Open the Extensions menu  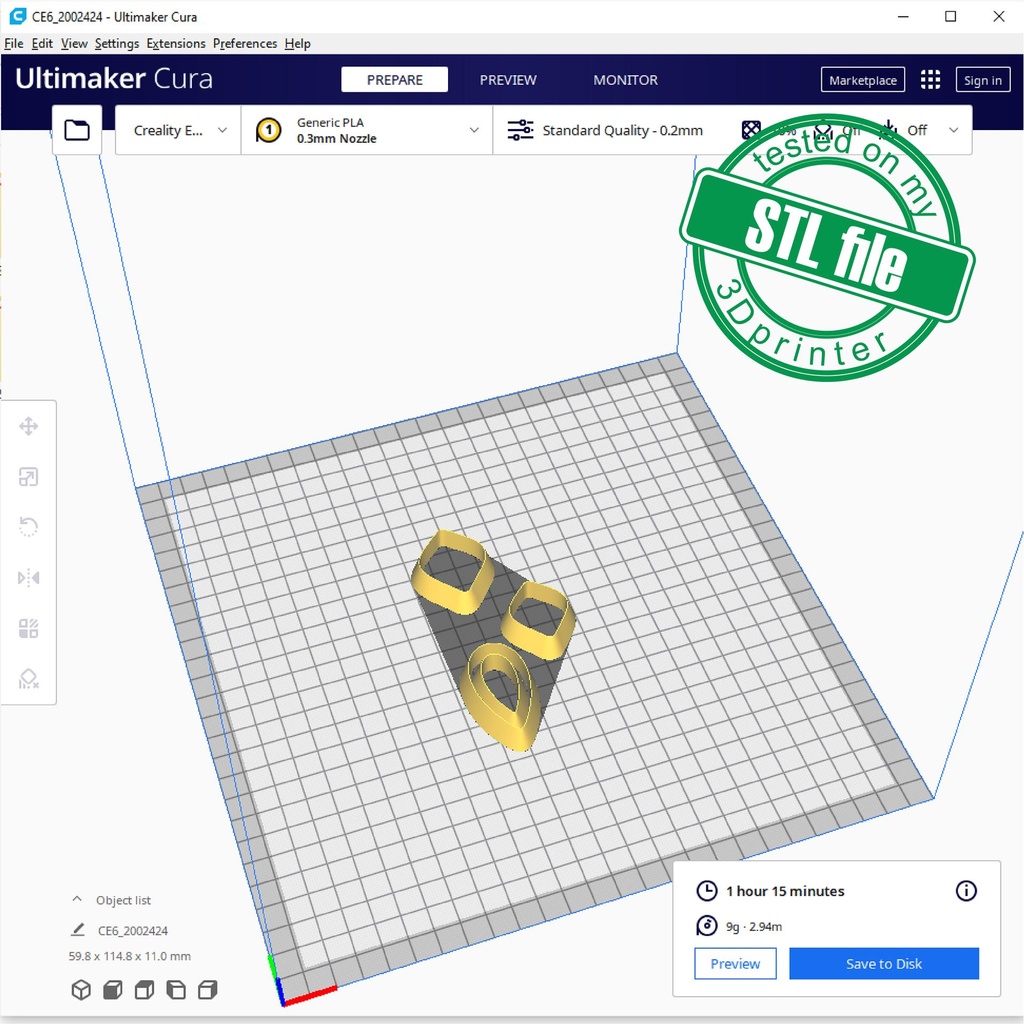point(176,44)
